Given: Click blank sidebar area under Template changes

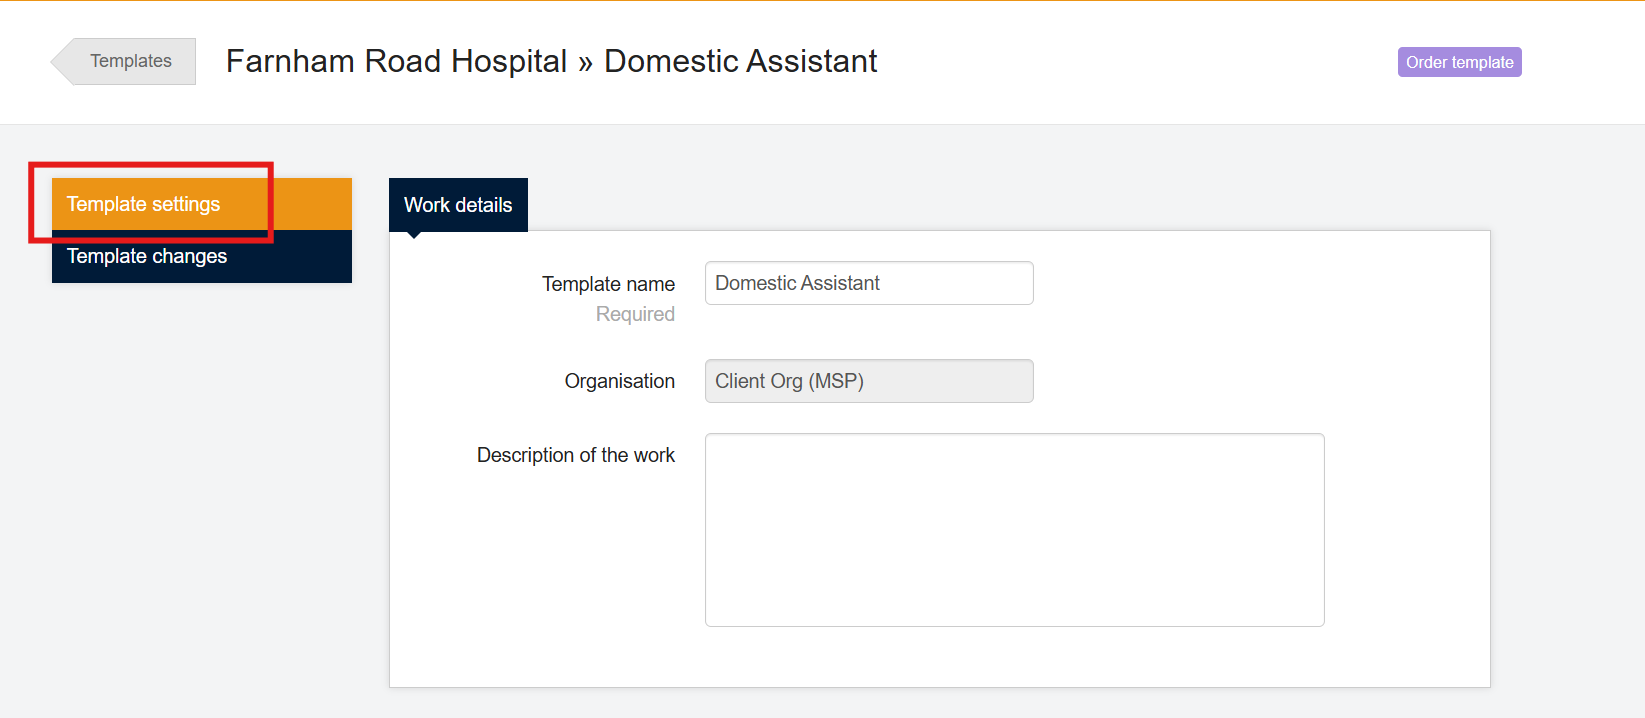Looking at the screenshot, I should (x=200, y=450).
